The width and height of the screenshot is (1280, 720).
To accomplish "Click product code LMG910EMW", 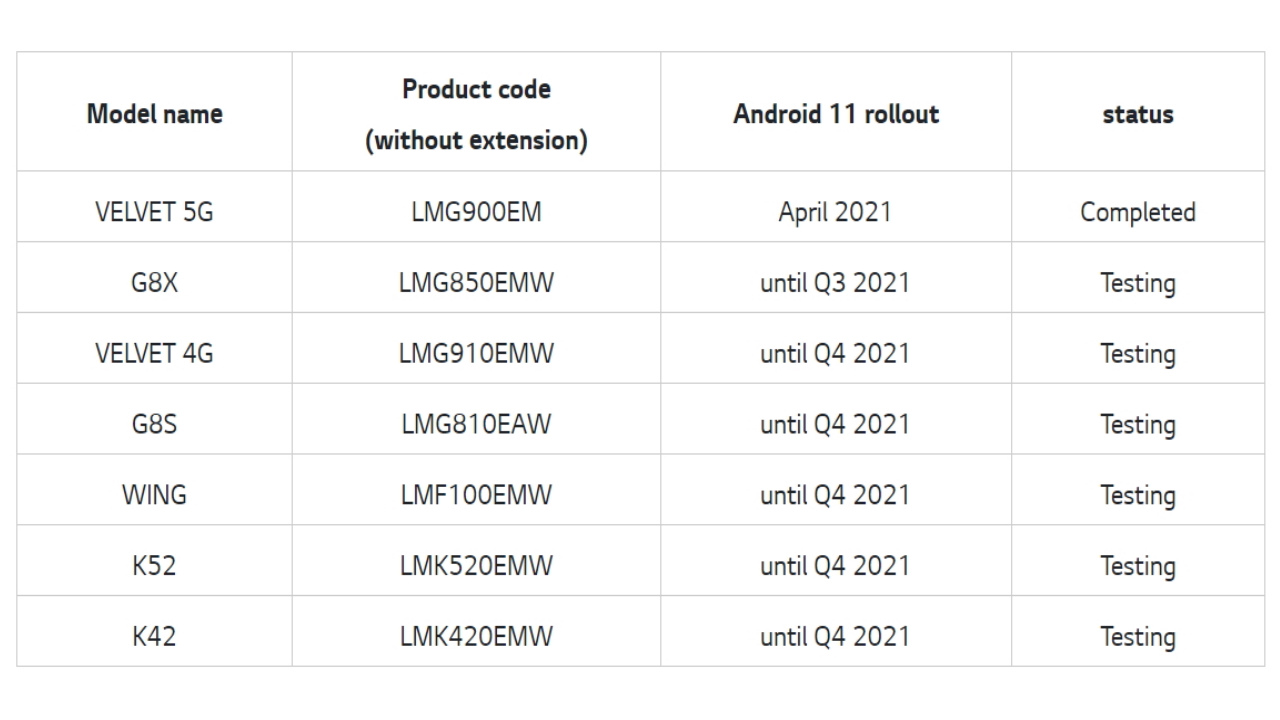I will tap(476, 354).
